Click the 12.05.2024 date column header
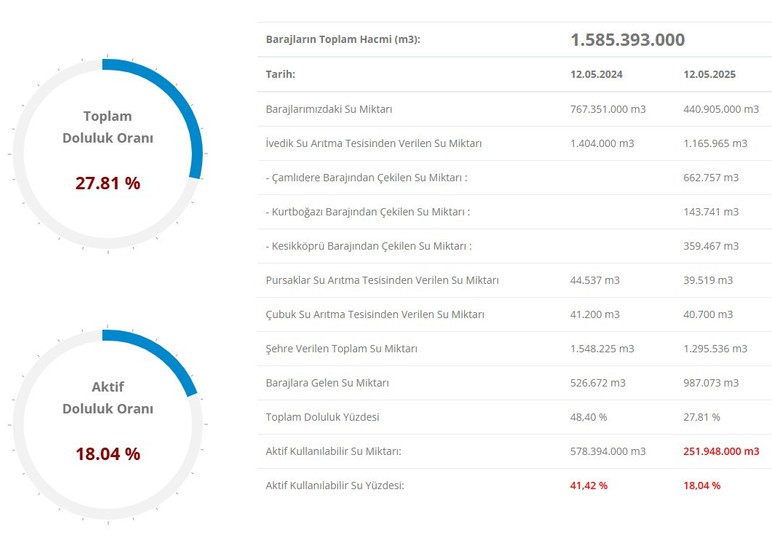This screenshot has height=535, width=772. (x=596, y=74)
